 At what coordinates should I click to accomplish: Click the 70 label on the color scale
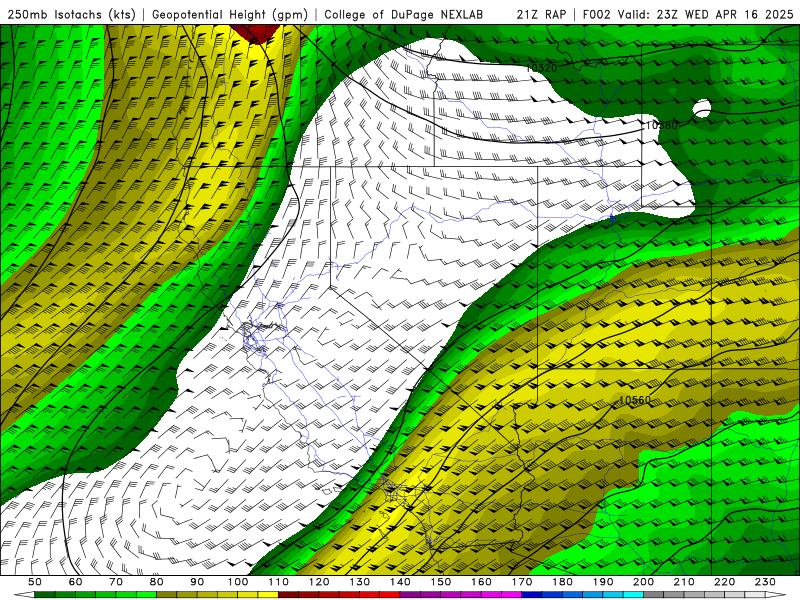pyautogui.click(x=116, y=582)
